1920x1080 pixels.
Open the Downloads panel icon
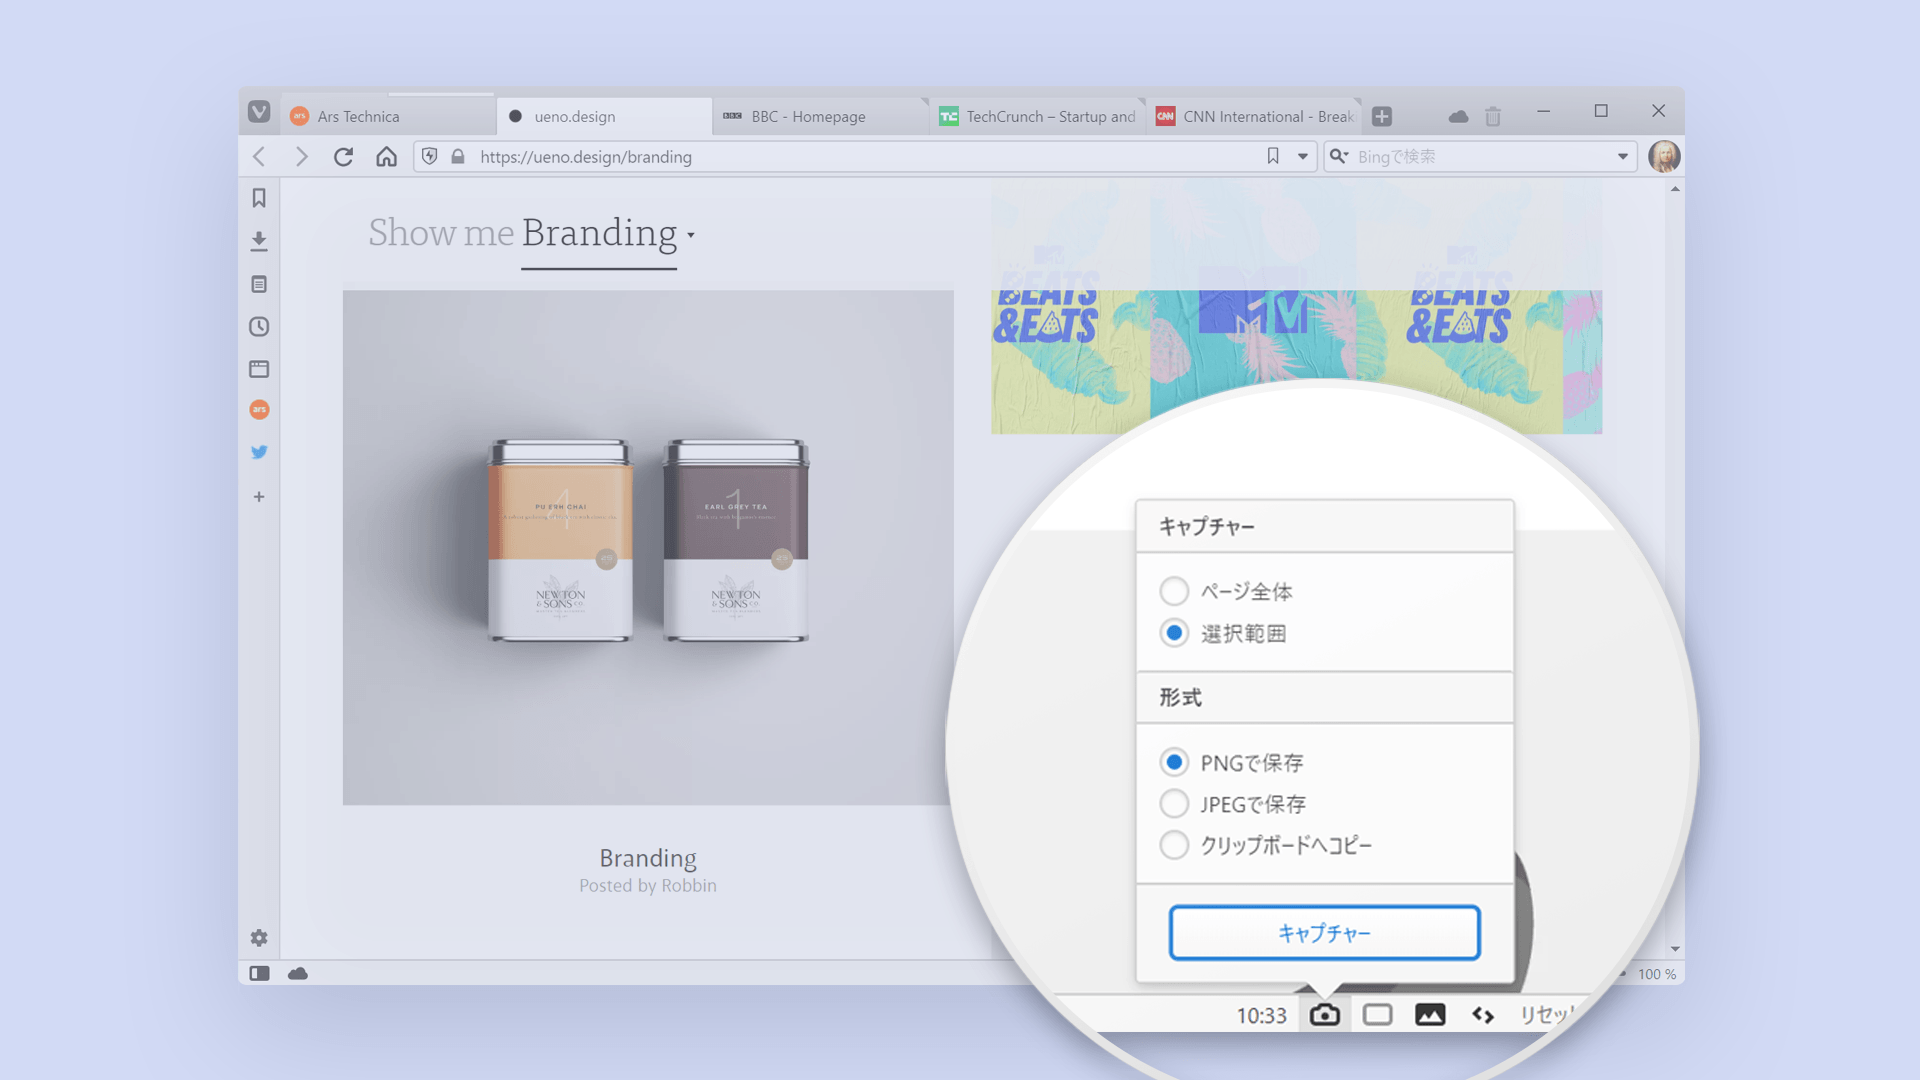tap(259, 241)
